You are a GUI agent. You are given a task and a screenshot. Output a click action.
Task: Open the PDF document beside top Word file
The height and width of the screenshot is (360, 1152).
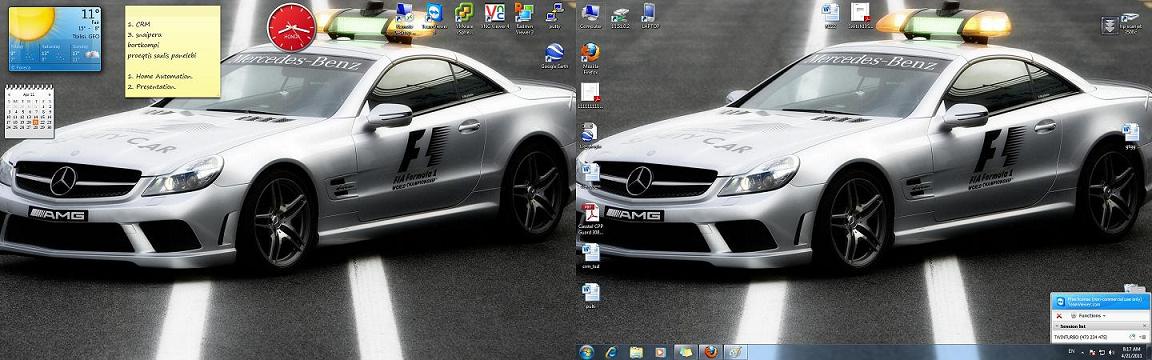tap(860, 15)
